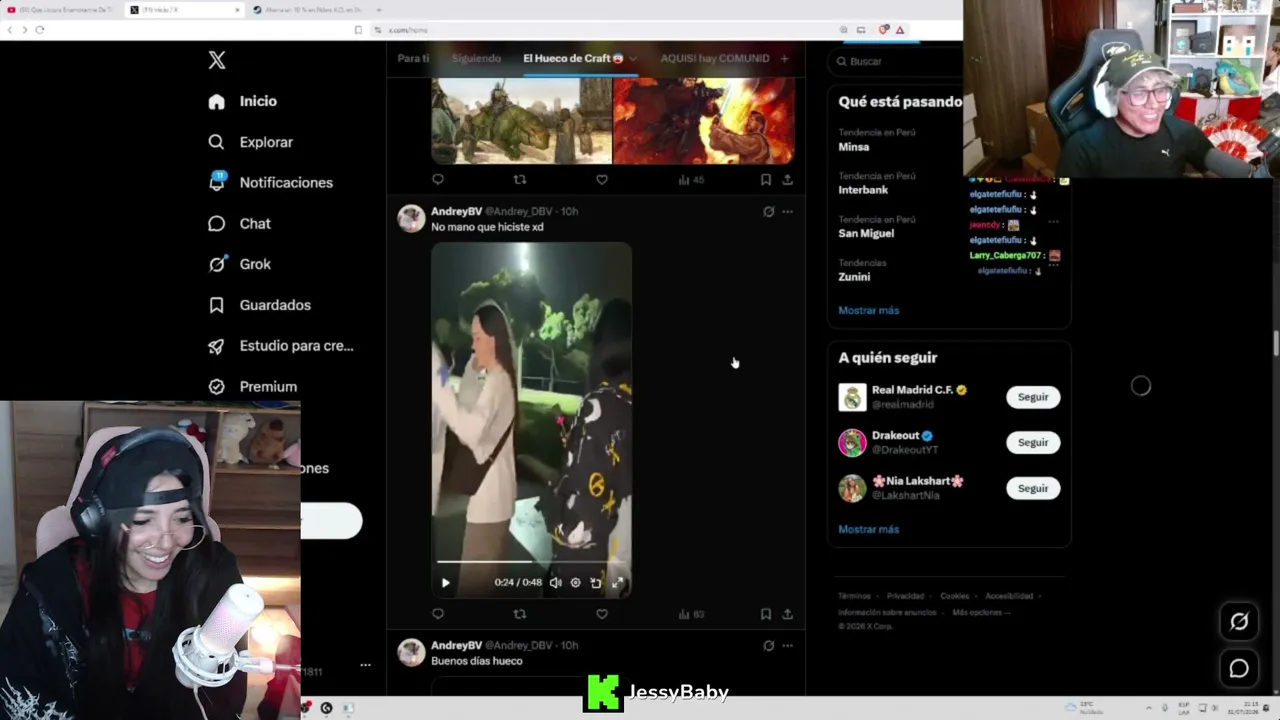
Task: Open Grok in the sidebar
Action: (x=239, y=264)
